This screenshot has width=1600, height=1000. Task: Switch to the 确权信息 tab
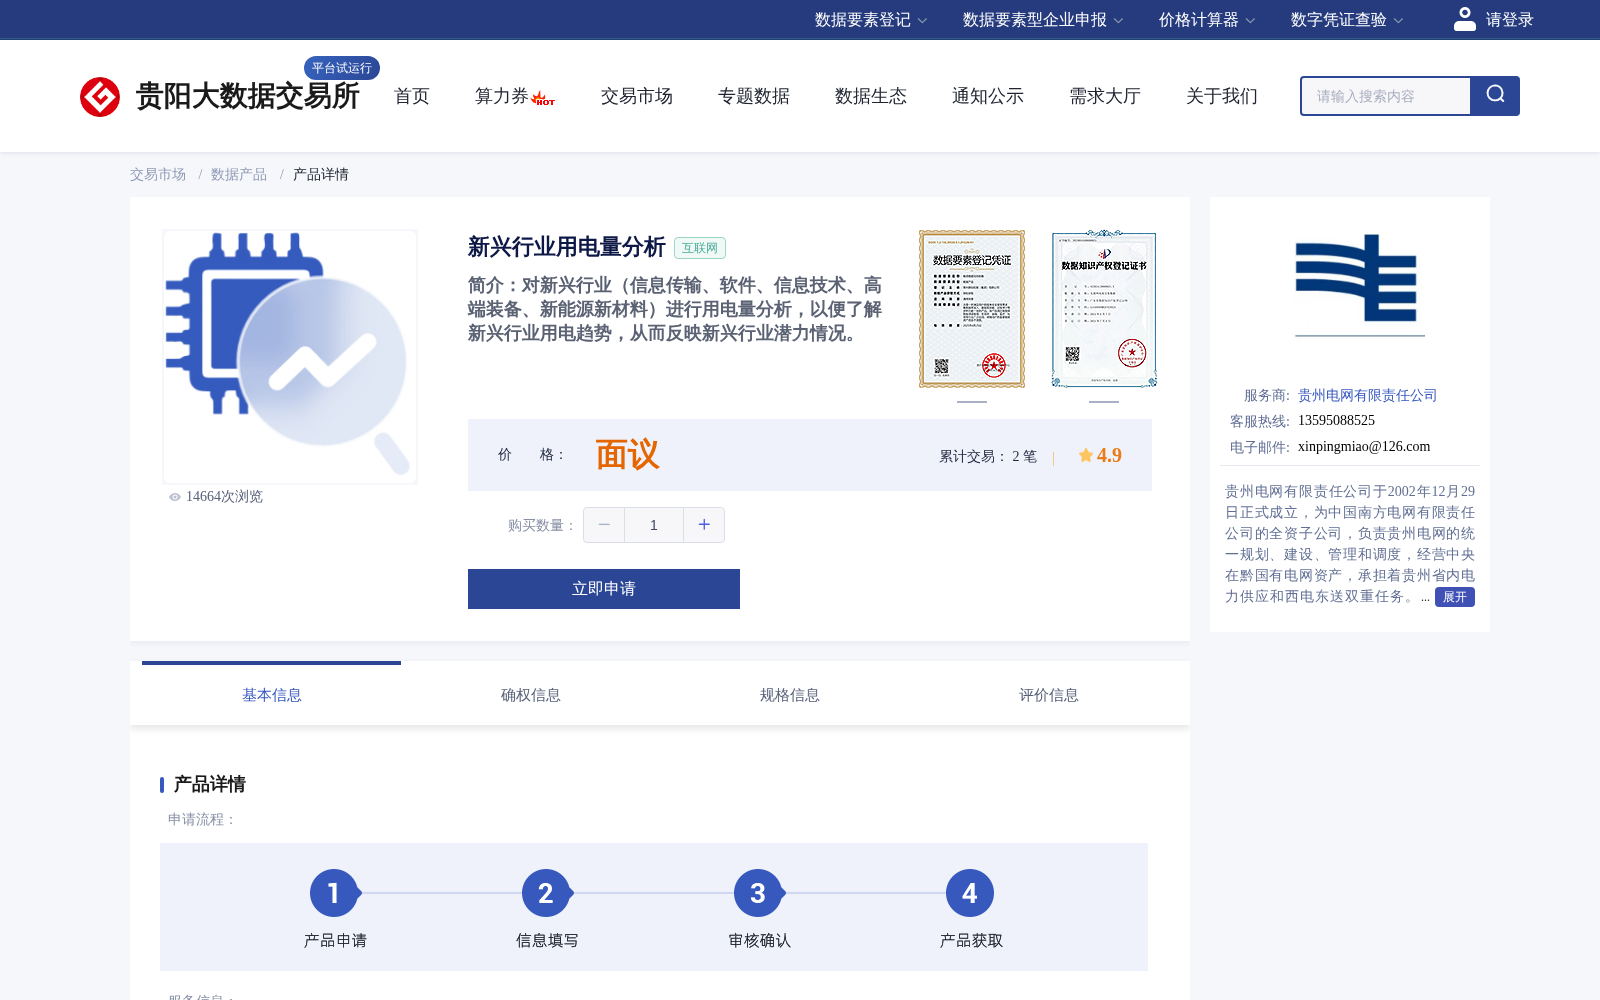point(531,695)
